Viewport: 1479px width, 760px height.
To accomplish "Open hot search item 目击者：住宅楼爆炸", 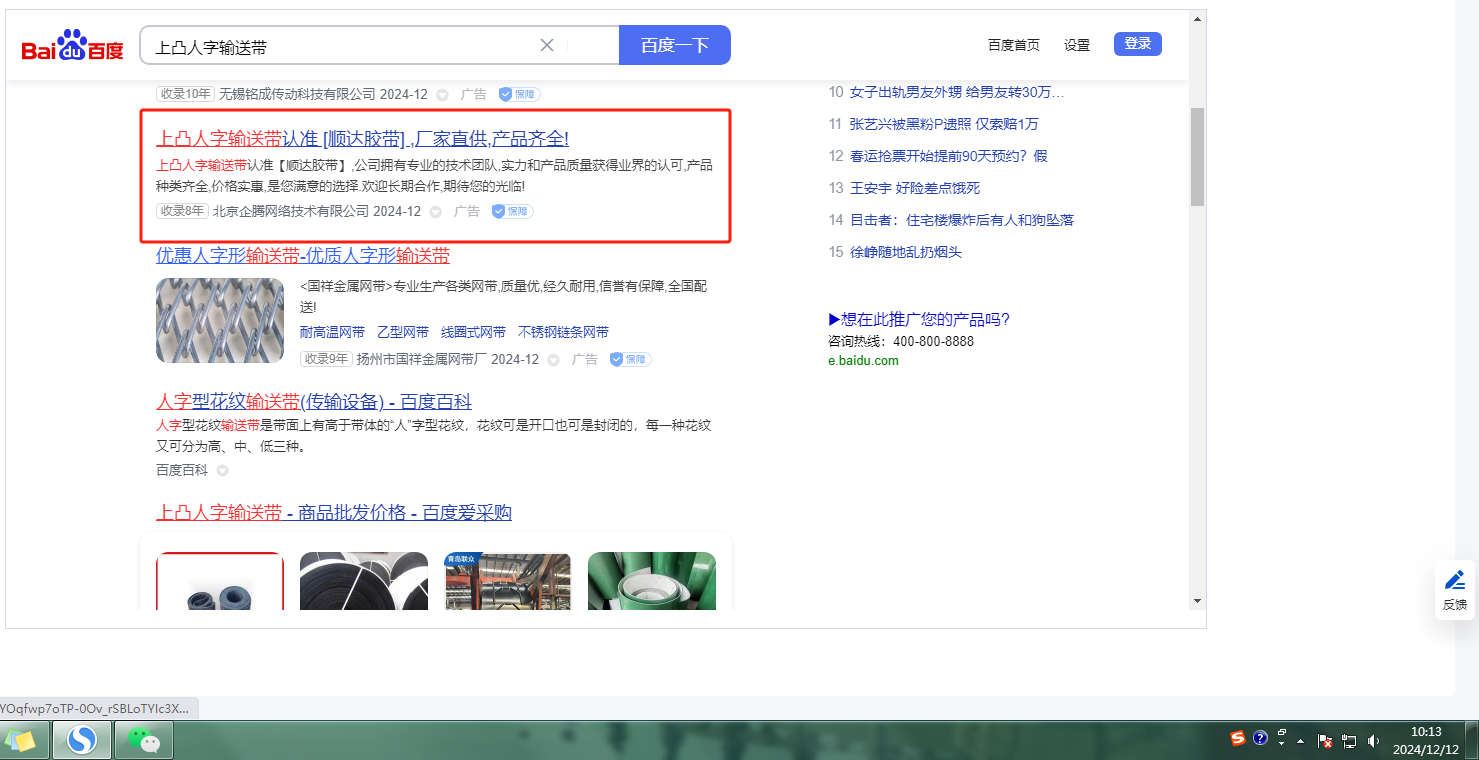I will tap(961, 220).
